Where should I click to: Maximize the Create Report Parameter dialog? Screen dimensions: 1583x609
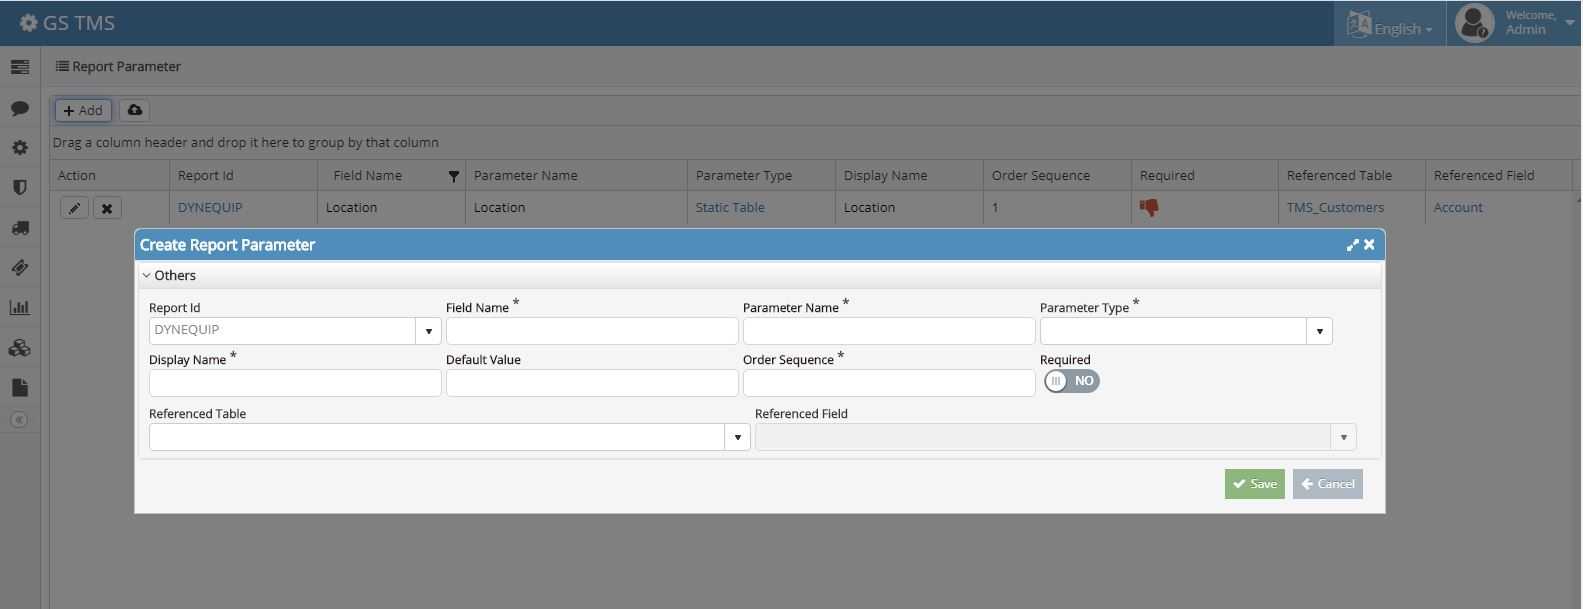click(x=1353, y=245)
